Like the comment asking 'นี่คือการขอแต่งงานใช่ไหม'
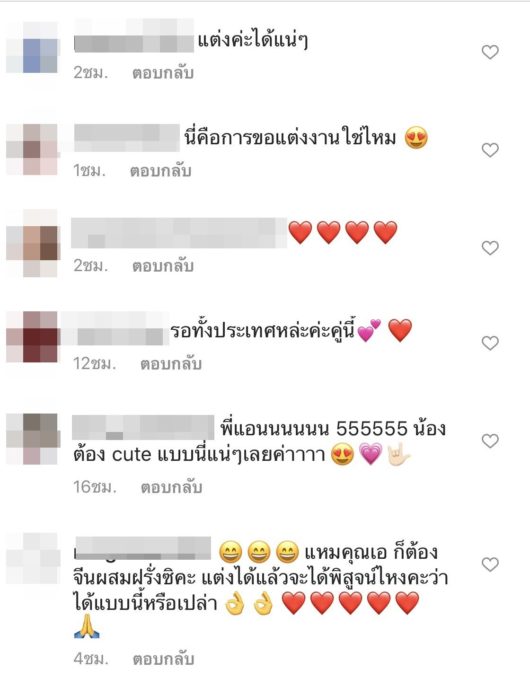 (x=490, y=150)
